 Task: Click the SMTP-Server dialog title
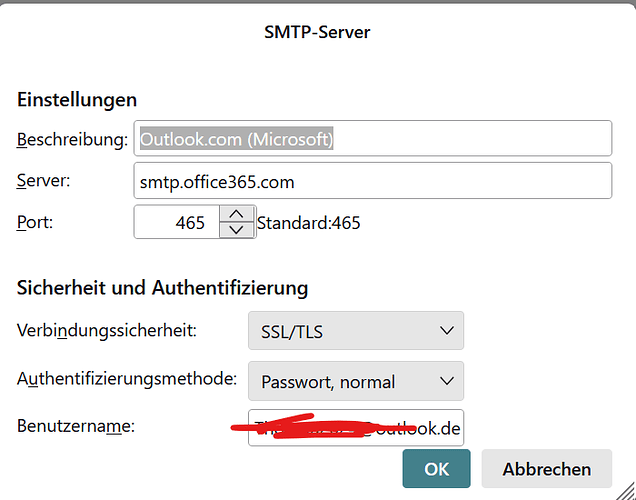[x=317, y=32]
